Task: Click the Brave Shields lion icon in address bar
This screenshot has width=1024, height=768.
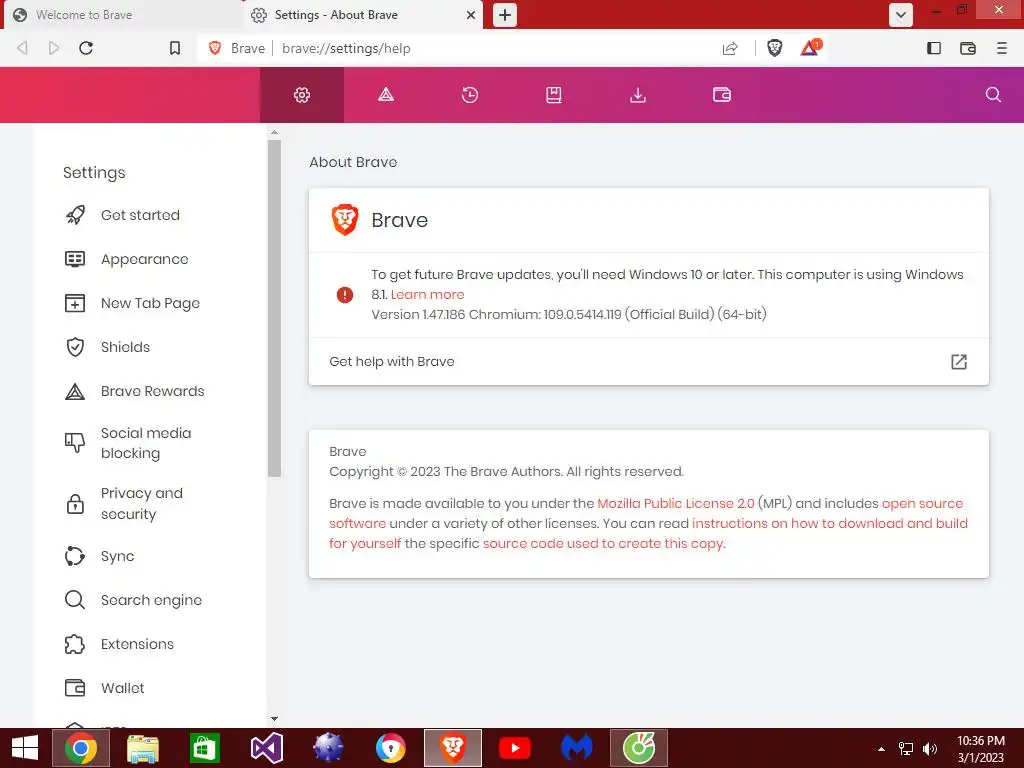Action: [x=775, y=48]
